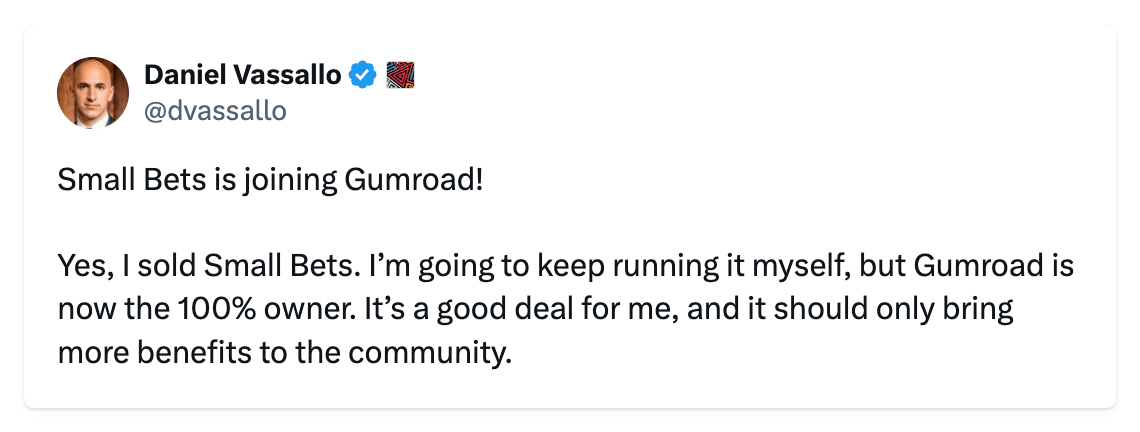Open the Daniel Vassallo display name
This screenshot has height=432, width=1140.
tap(243, 75)
